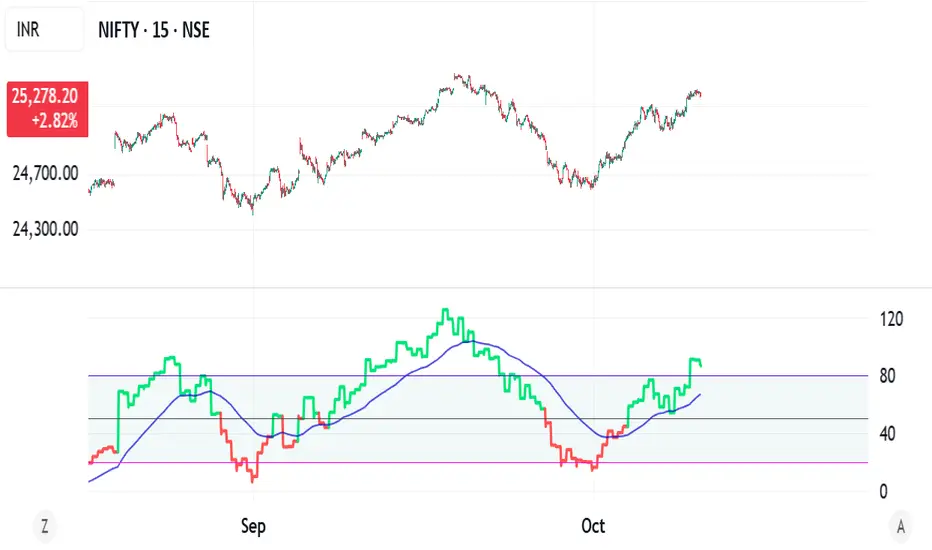The image size is (932, 550).
Task: Click the red oscillator trough before Oct
Action: coord(593,467)
